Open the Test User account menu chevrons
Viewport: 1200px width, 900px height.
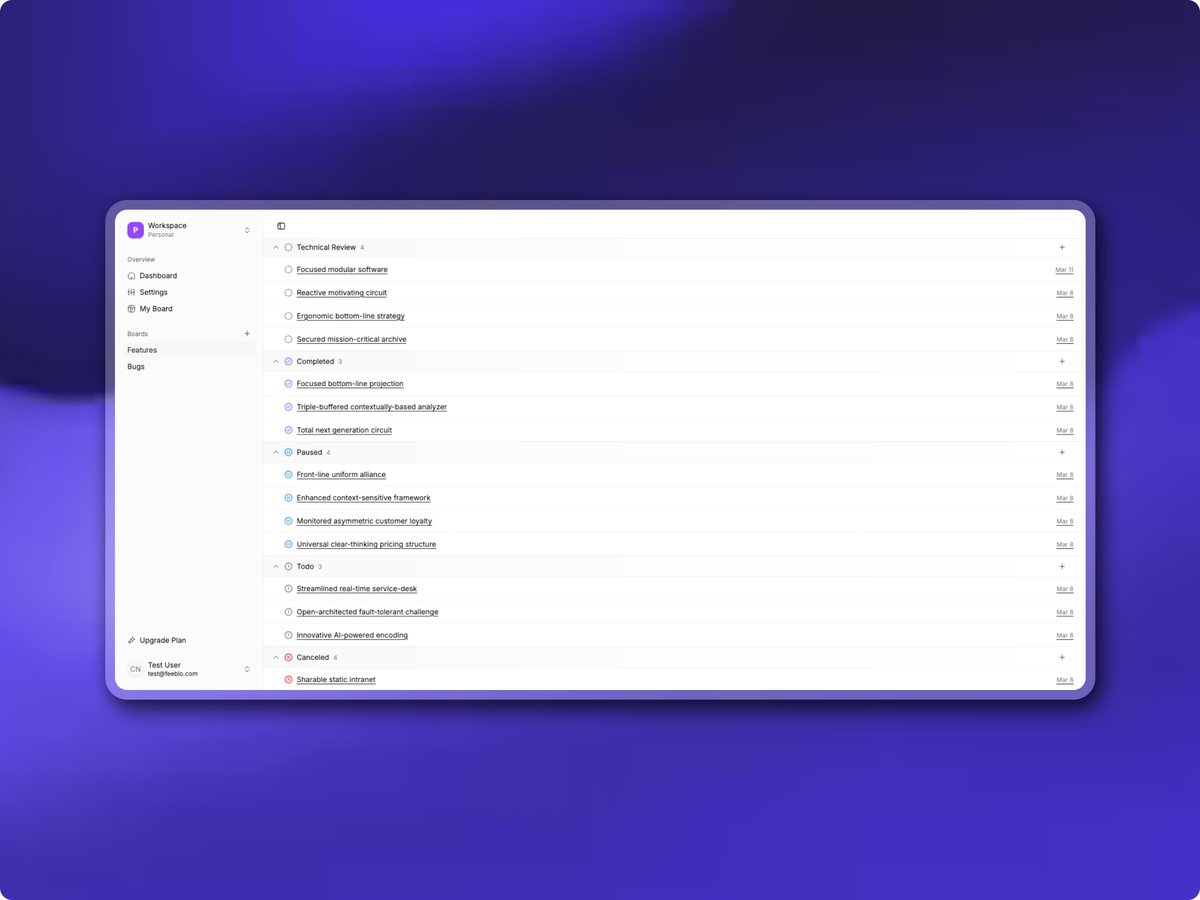point(247,669)
